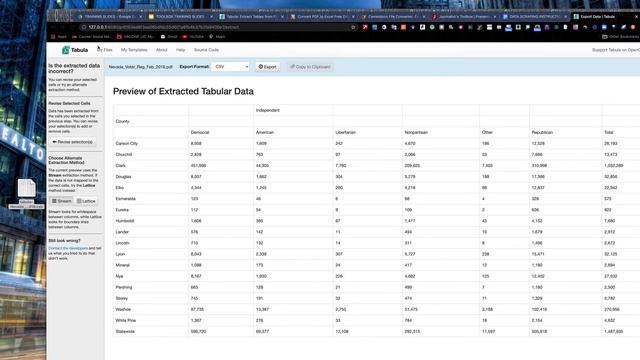Switch to the Journalist's Toolbox tab
This screenshot has height=360, width=640.
[x=464, y=17]
